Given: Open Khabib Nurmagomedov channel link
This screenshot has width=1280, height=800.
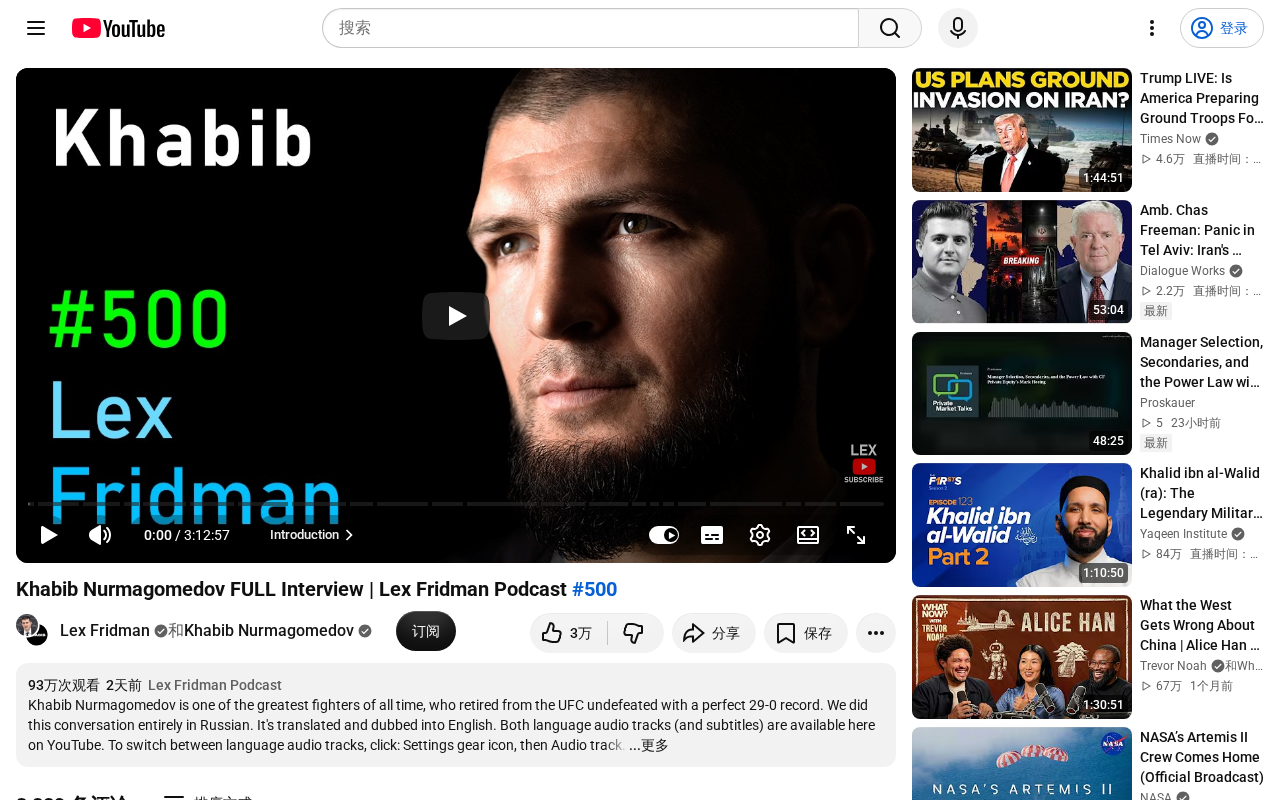Looking at the screenshot, I should point(269,631).
